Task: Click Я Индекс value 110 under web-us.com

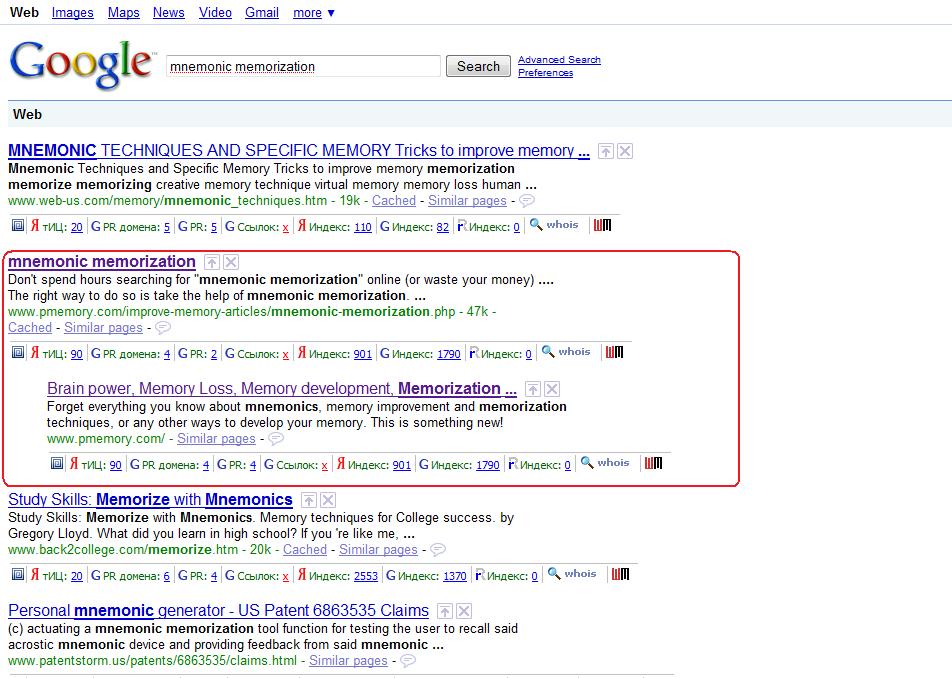Action: point(362,228)
